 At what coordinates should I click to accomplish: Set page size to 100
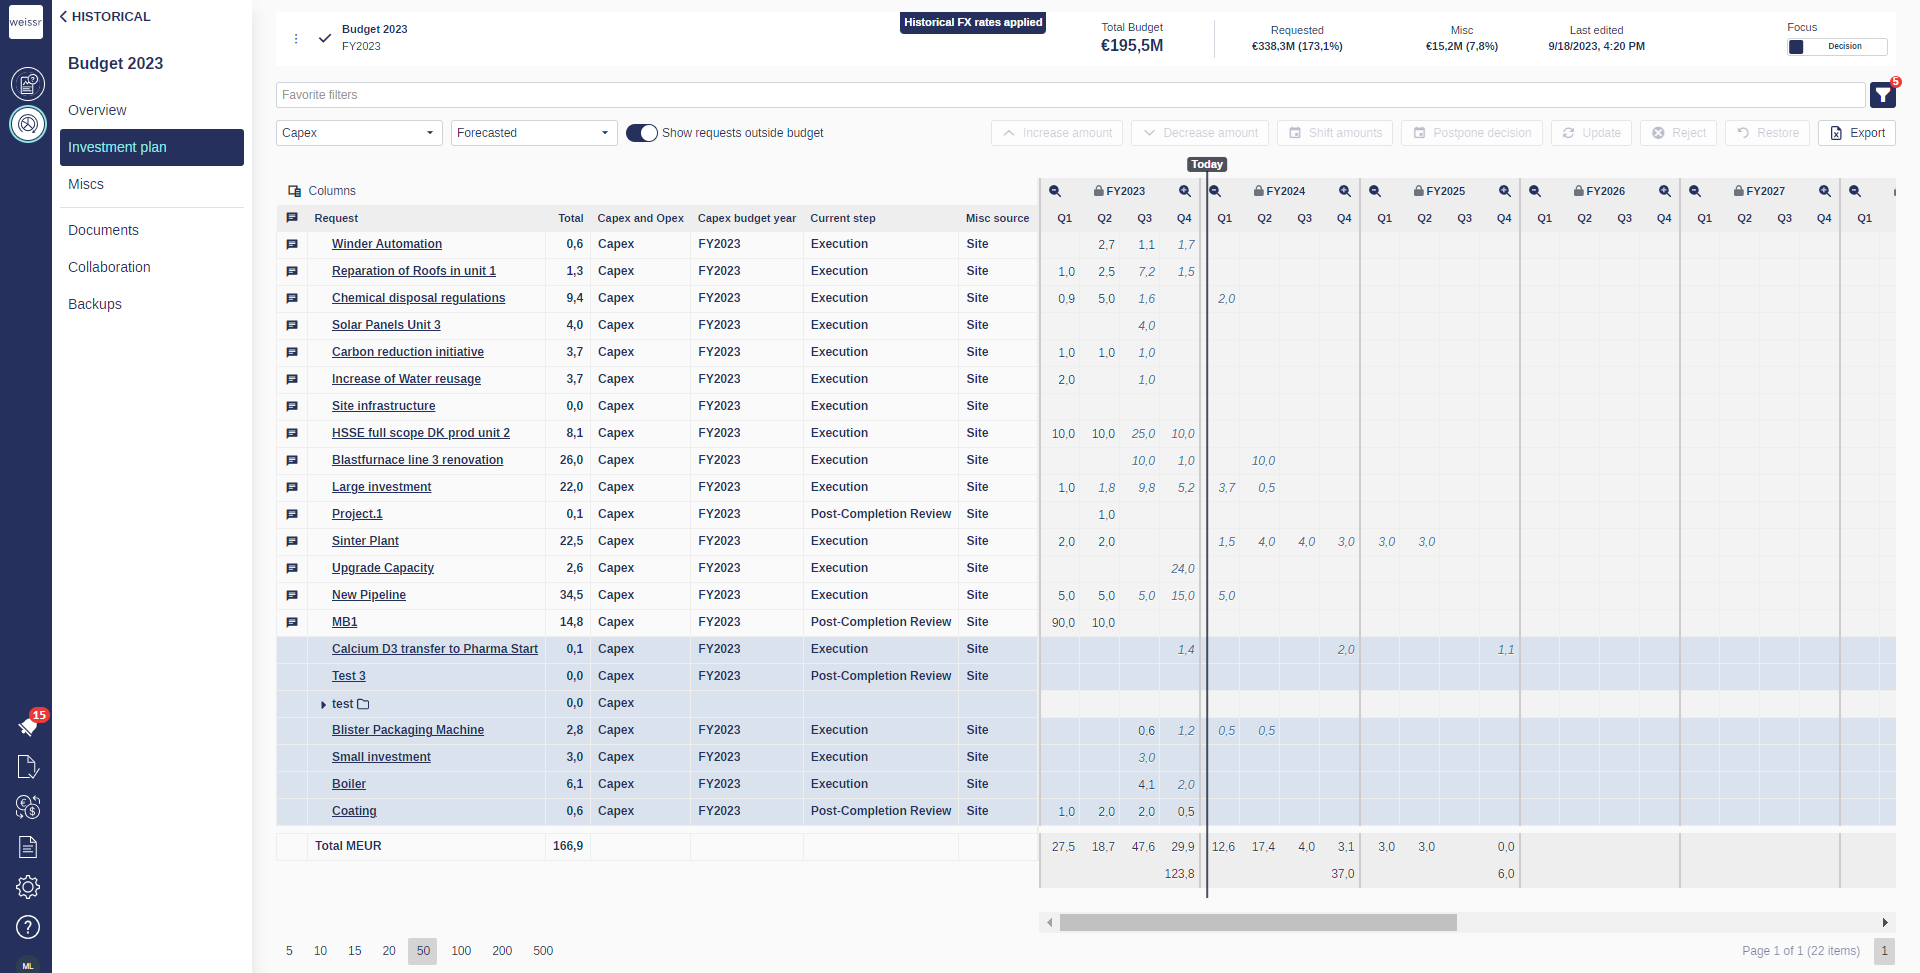461,951
